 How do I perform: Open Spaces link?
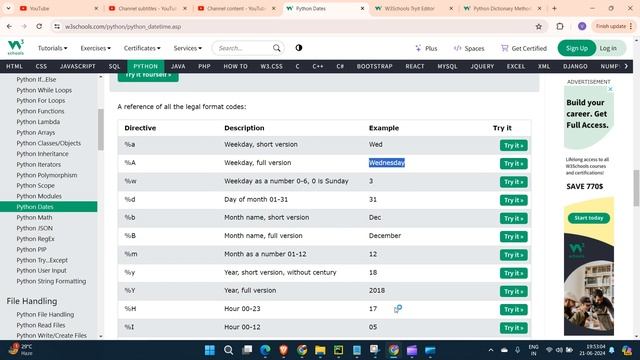[x=469, y=48]
